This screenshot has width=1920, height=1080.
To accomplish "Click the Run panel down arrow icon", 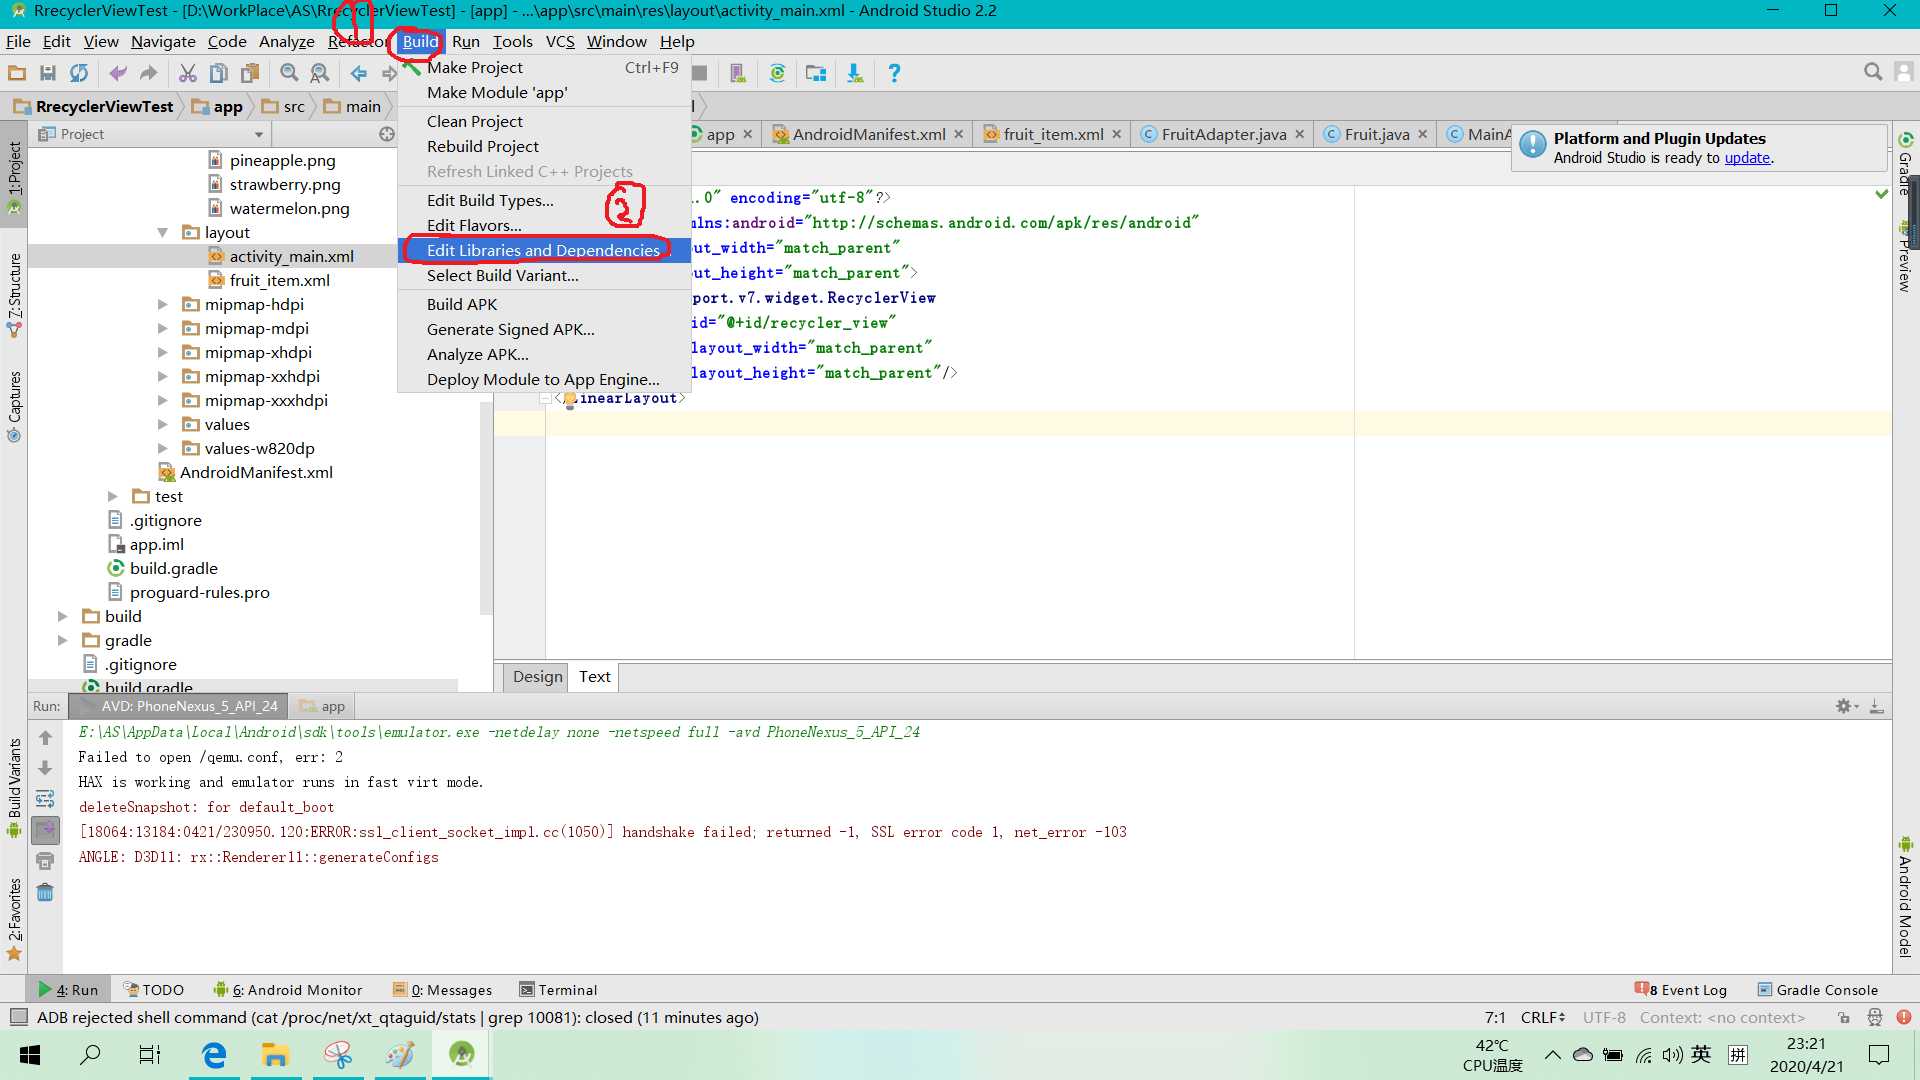I will [45, 768].
